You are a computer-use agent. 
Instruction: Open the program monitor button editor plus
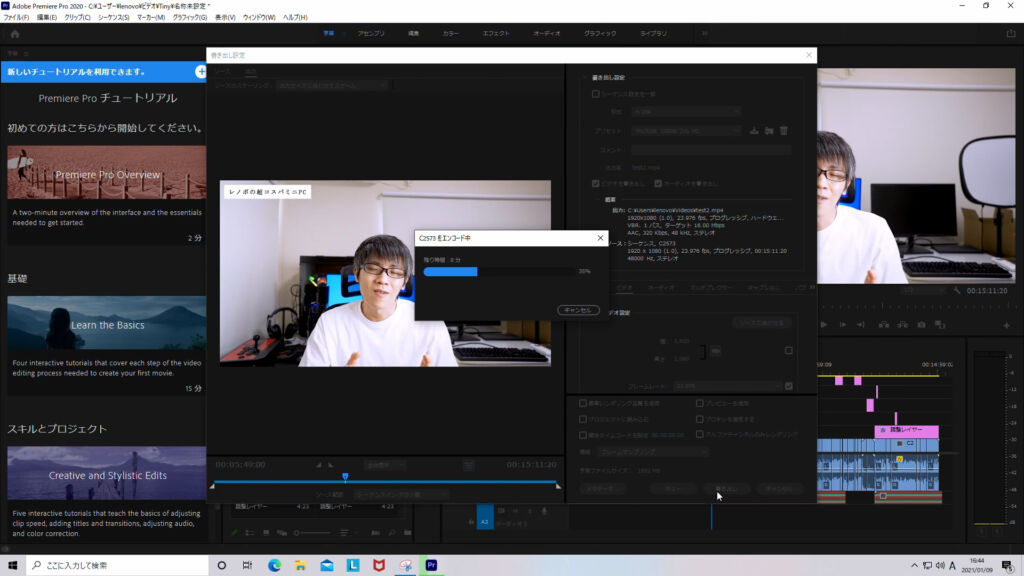pos(1006,325)
